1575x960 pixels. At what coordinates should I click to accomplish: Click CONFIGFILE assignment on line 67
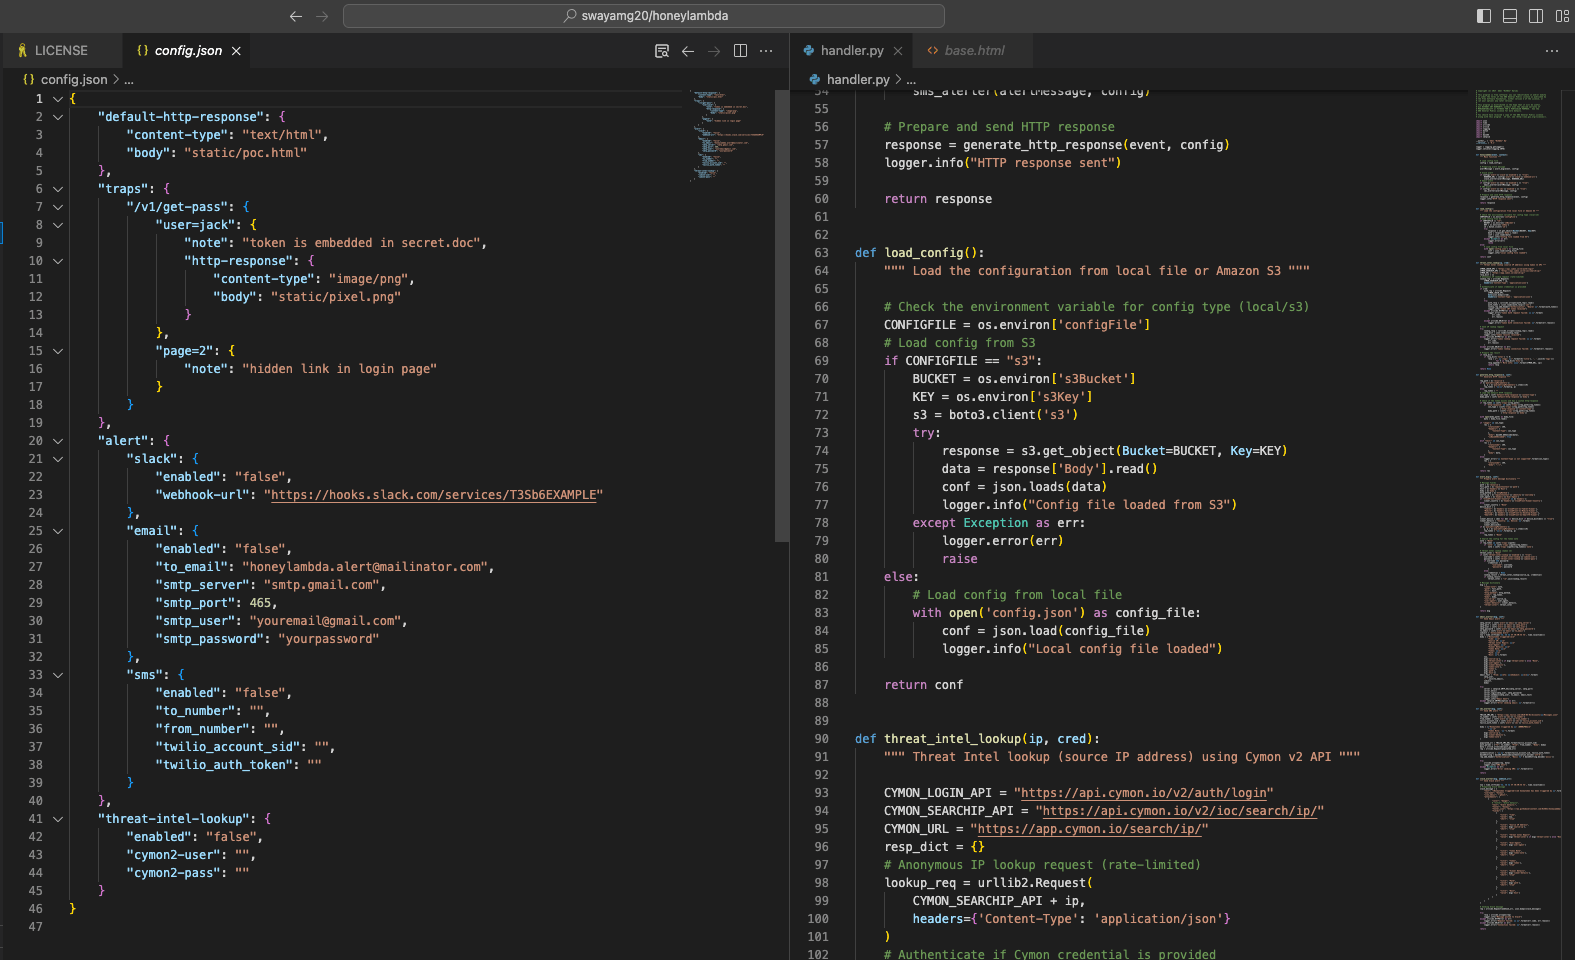1017,325
